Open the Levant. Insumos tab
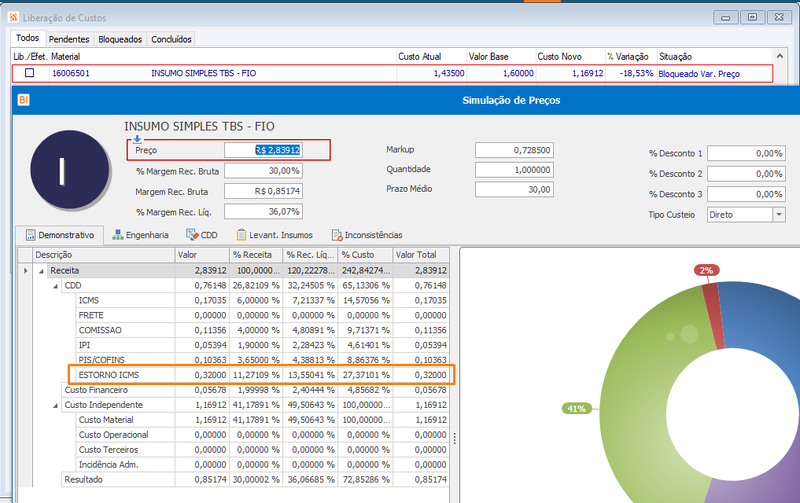 click(274, 235)
